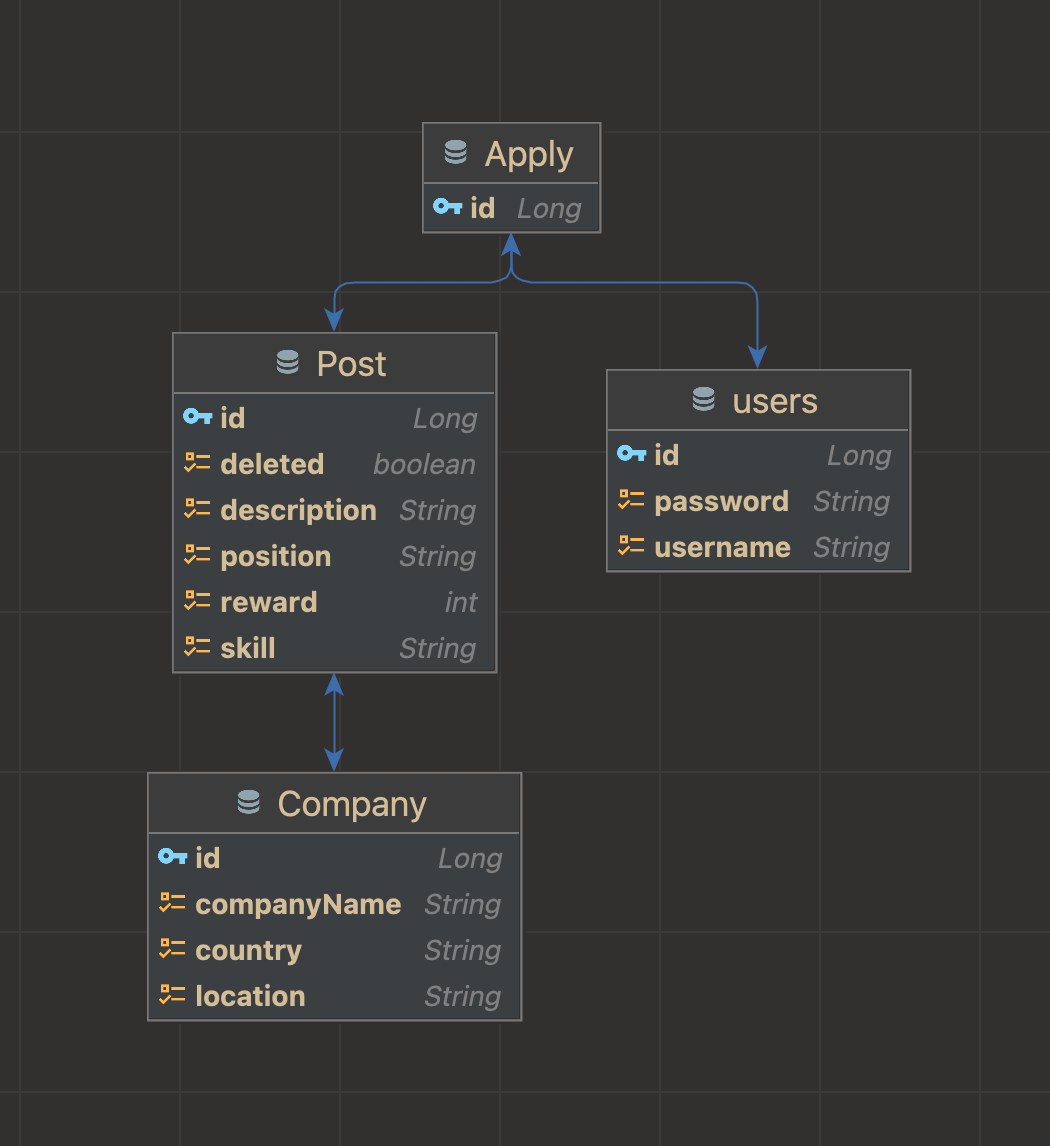Click the field icon next to skill in Post

pyautogui.click(x=196, y=647)
